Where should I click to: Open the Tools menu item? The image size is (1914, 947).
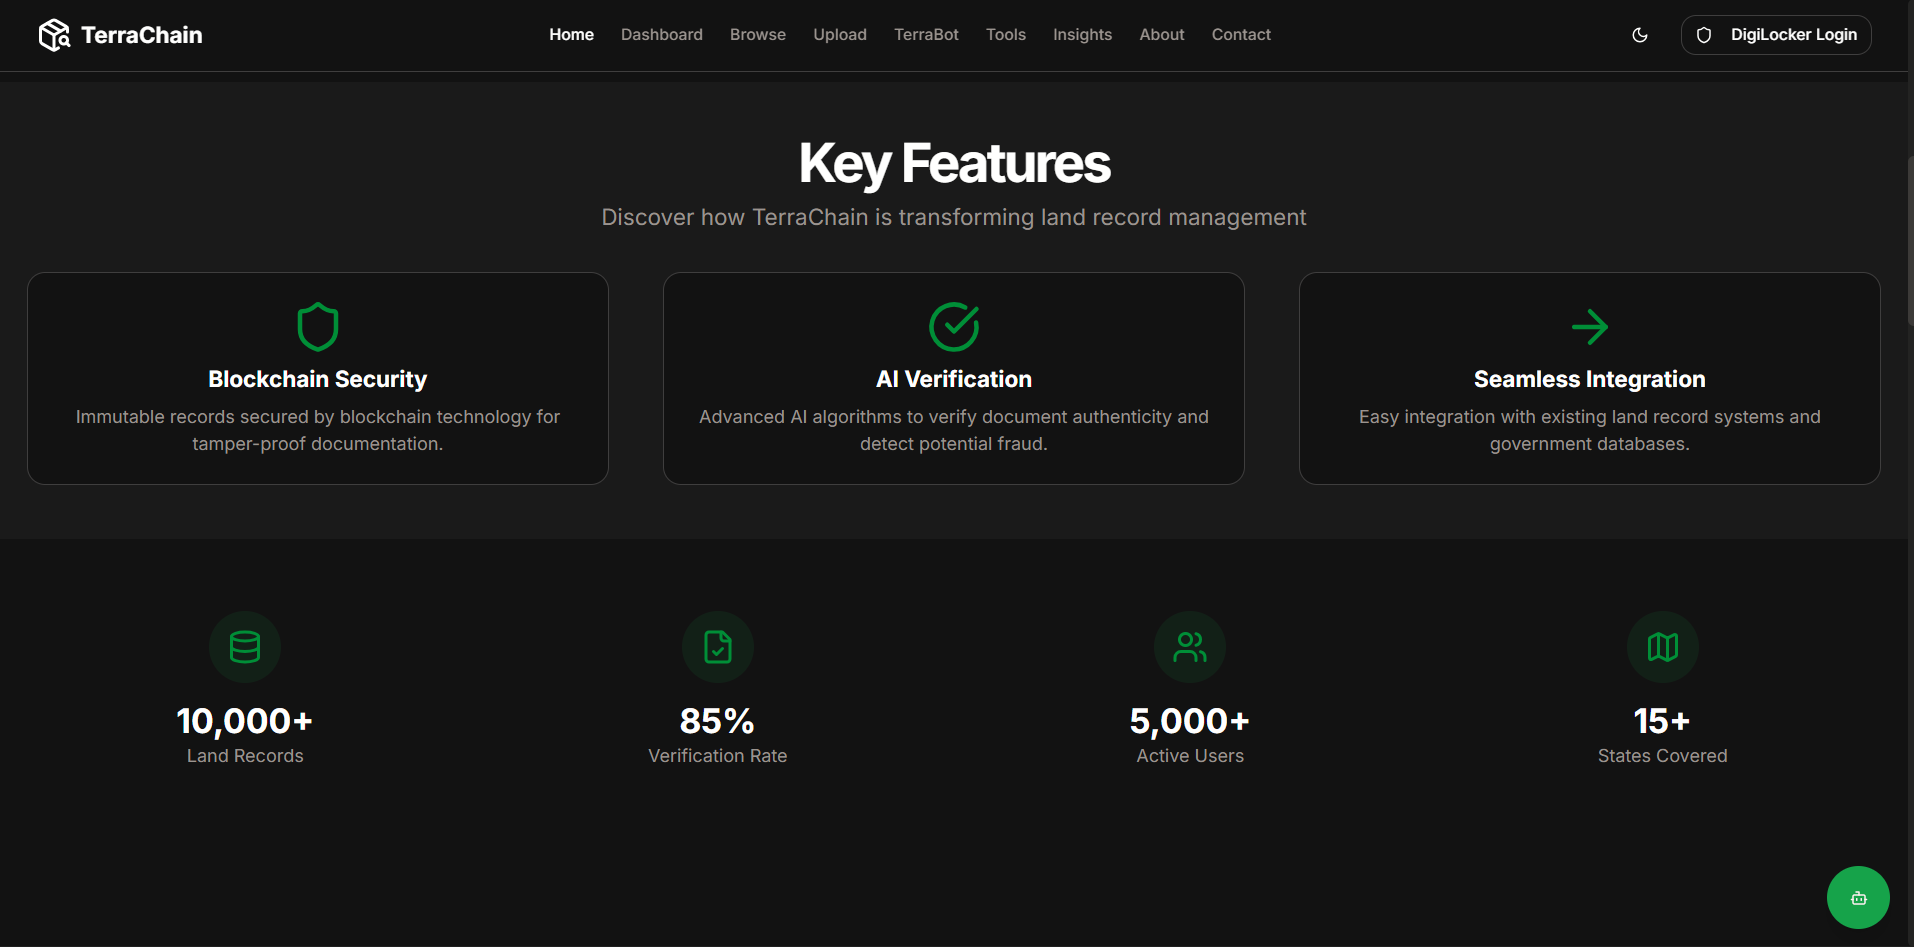(1005, 34)
